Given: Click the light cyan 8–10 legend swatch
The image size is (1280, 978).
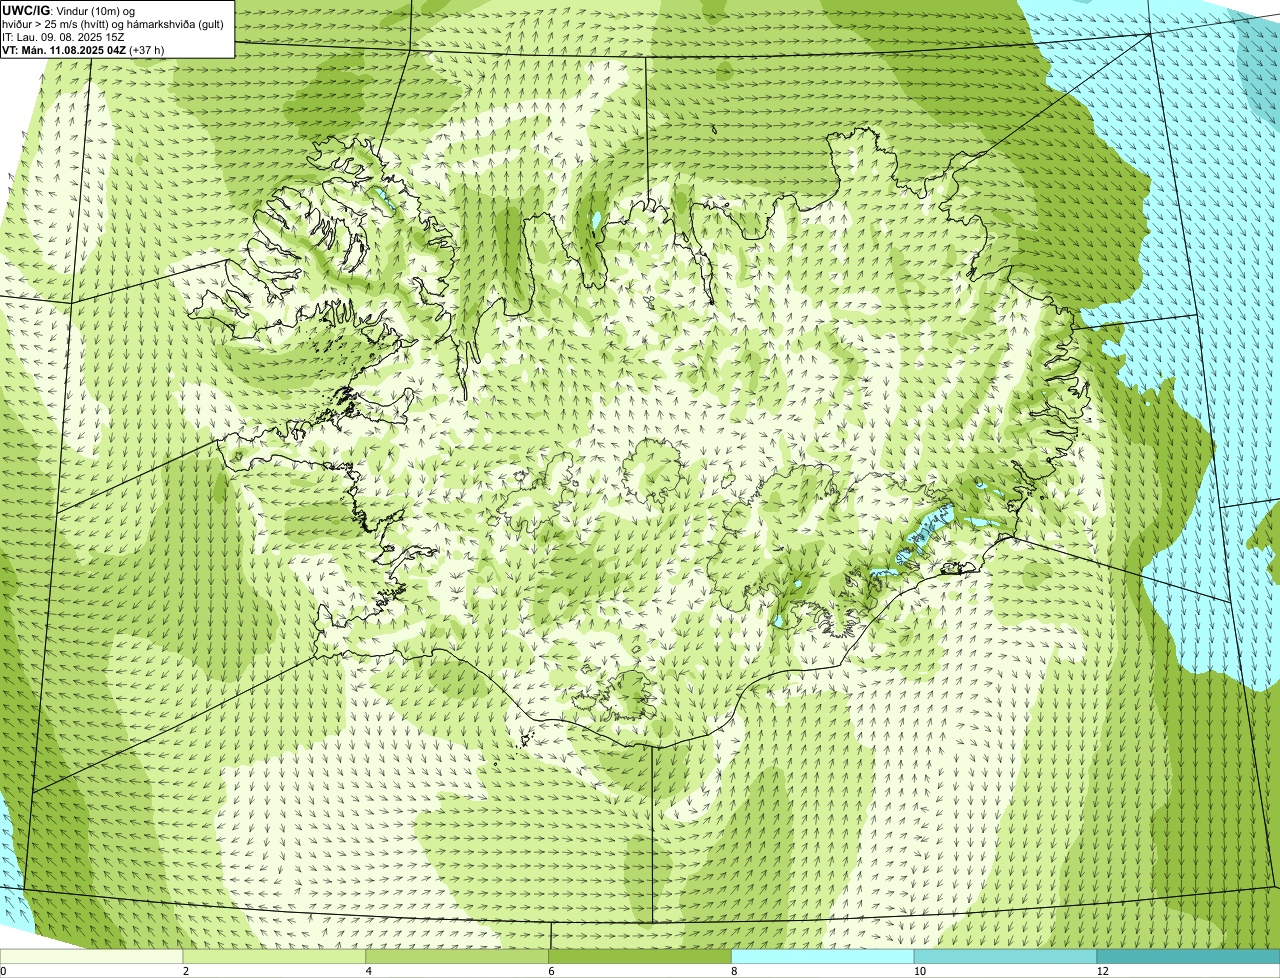Looking at the screenshot, I should [823, 957].
